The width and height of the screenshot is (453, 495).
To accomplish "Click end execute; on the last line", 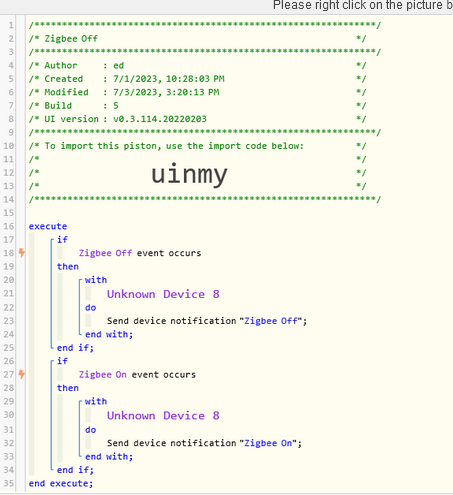I will 61,483.
